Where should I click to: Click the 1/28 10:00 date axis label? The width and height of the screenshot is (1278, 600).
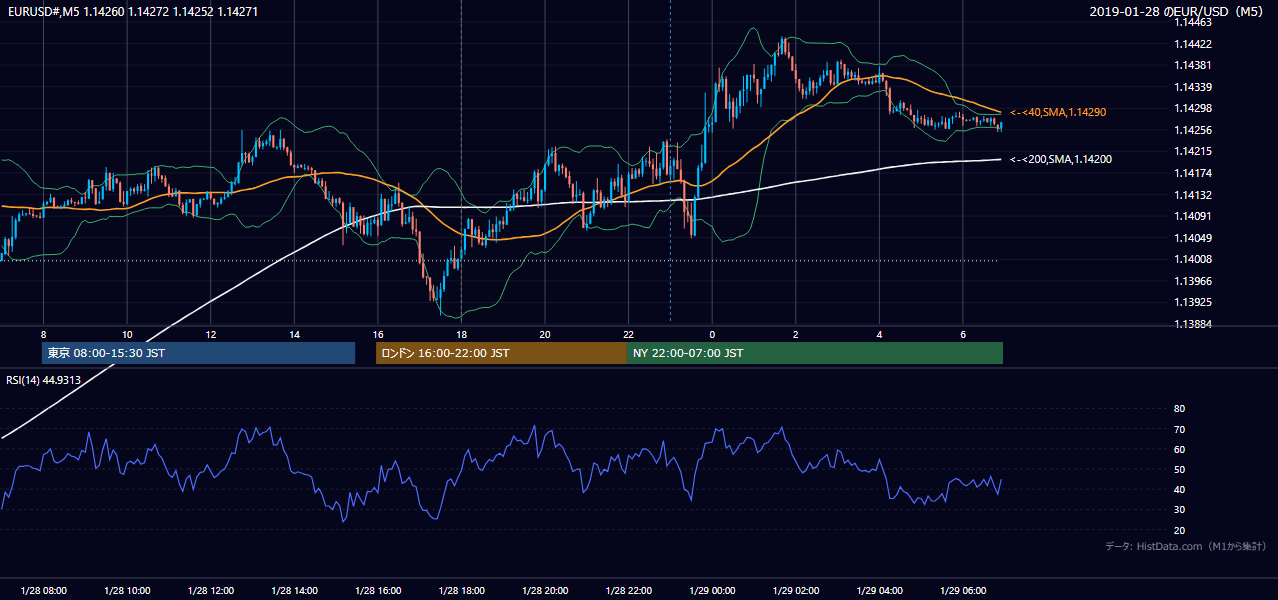tap(127, 591)
